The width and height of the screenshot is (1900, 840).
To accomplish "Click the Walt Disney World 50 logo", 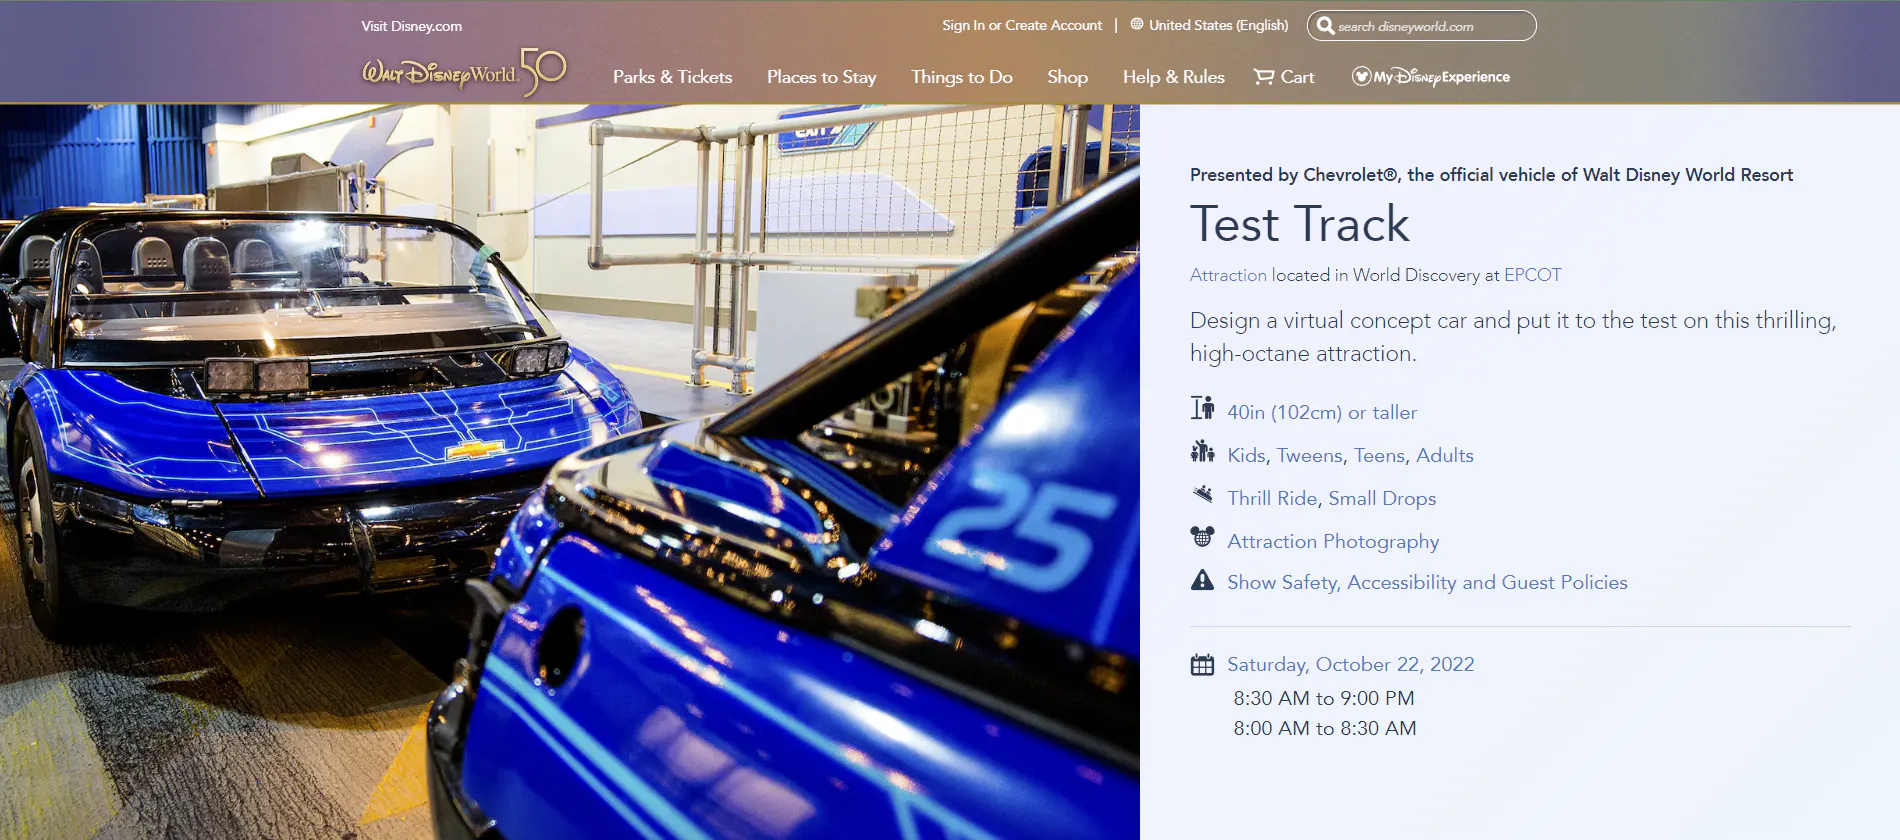I will [x=464, y=72].
